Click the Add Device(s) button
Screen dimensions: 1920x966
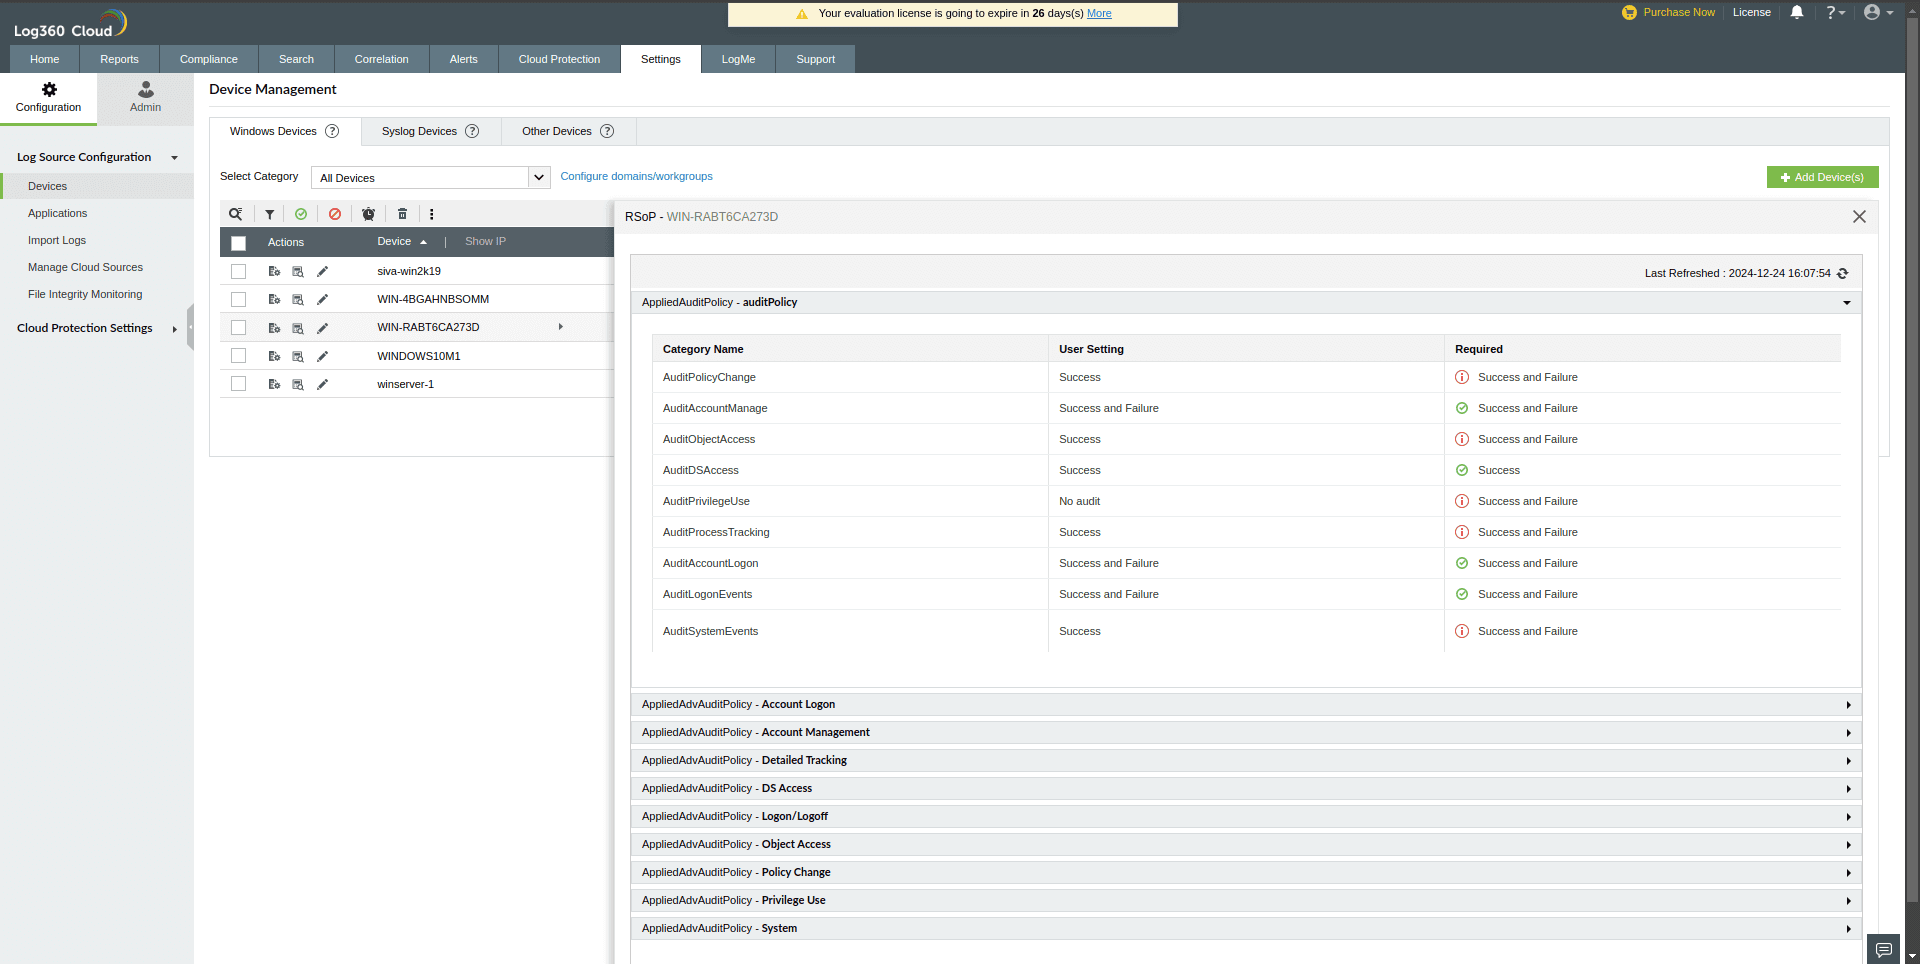[1822, 177]
